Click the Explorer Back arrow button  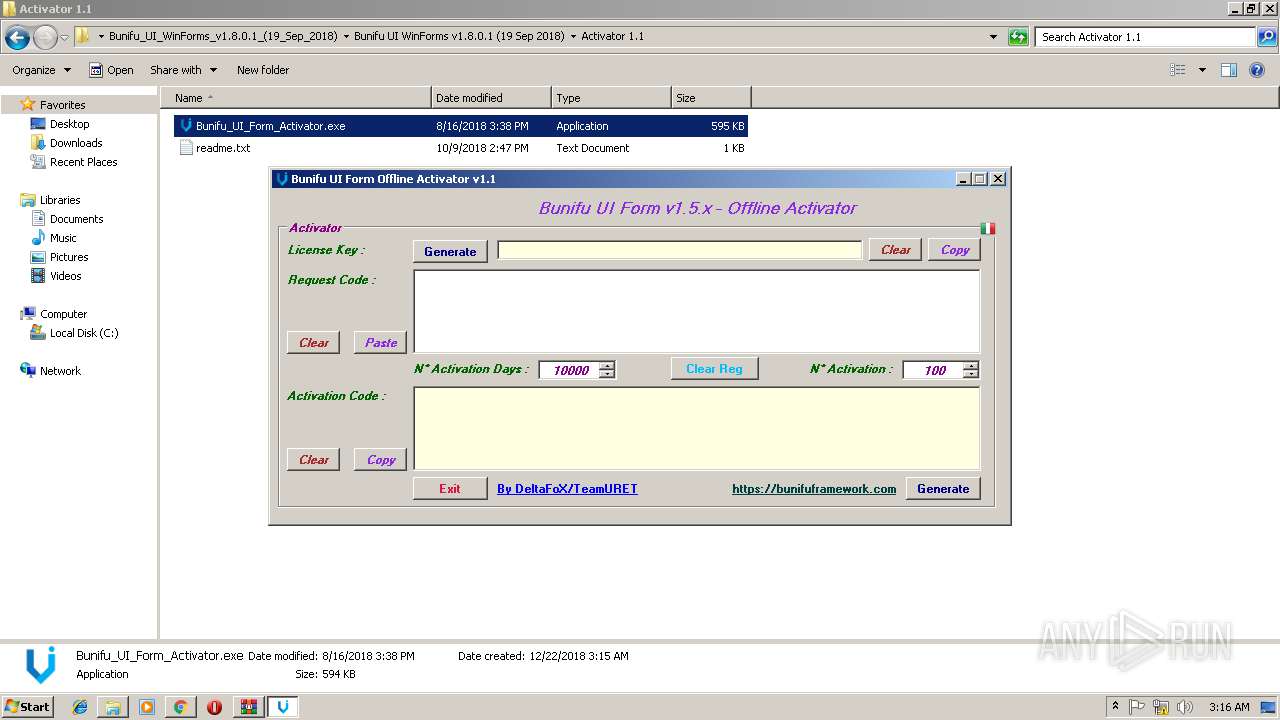pos(17,38)
